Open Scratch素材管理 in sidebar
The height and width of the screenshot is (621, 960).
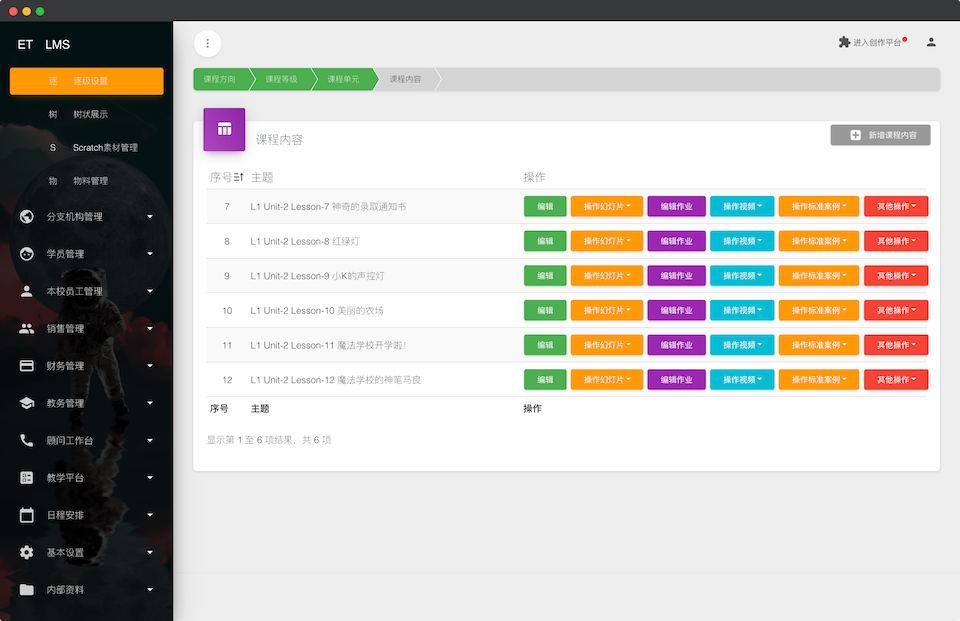[x=104, y=148]
